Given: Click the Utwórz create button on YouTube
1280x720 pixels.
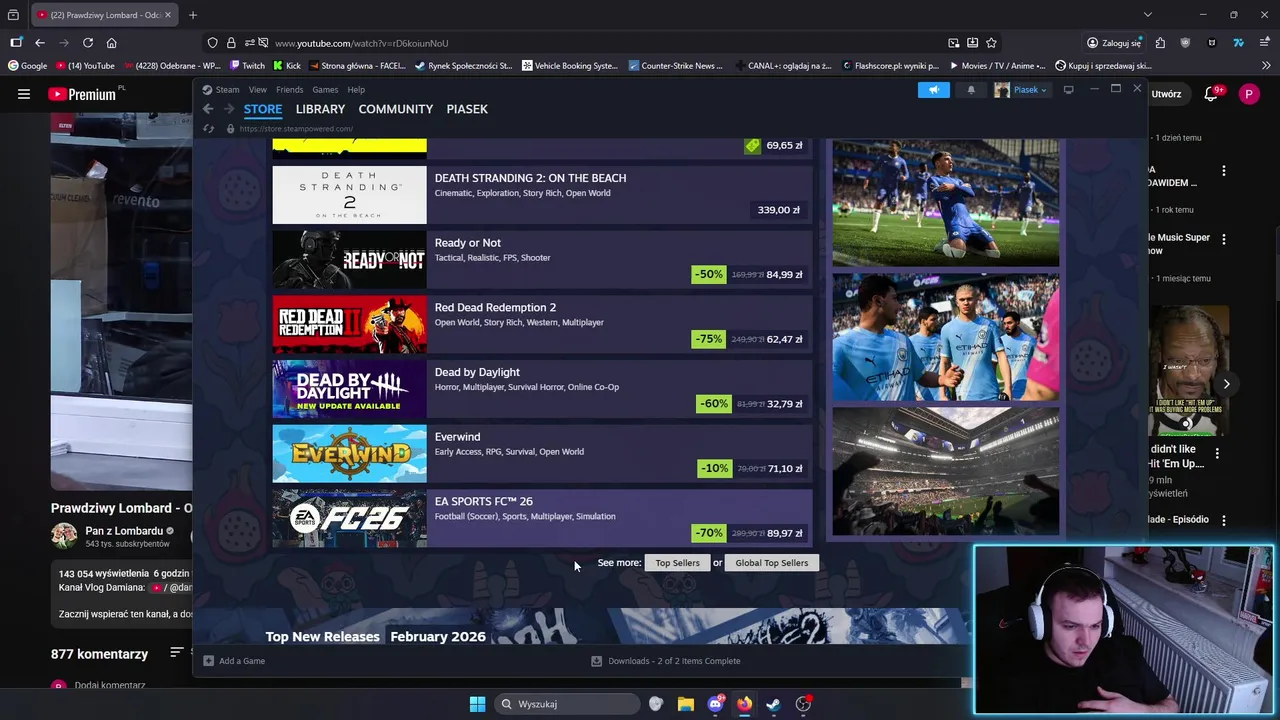Looking at the screenshot, I should [x=1166, y=94].
